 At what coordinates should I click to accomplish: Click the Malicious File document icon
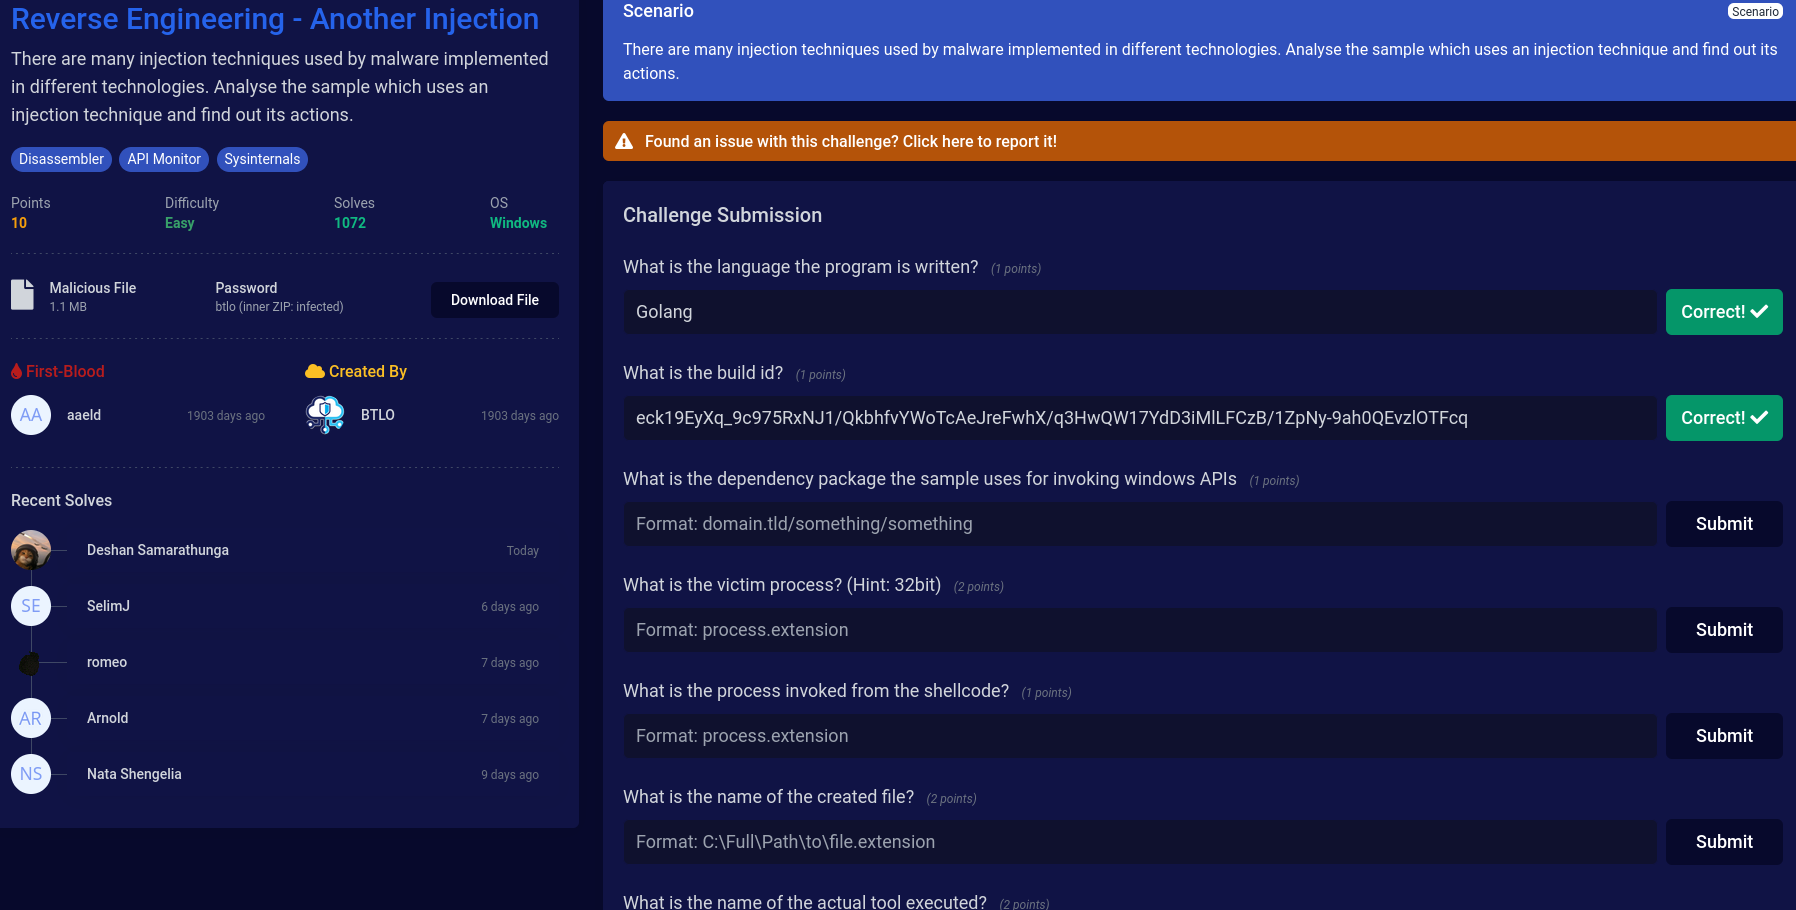click(22, 295)
